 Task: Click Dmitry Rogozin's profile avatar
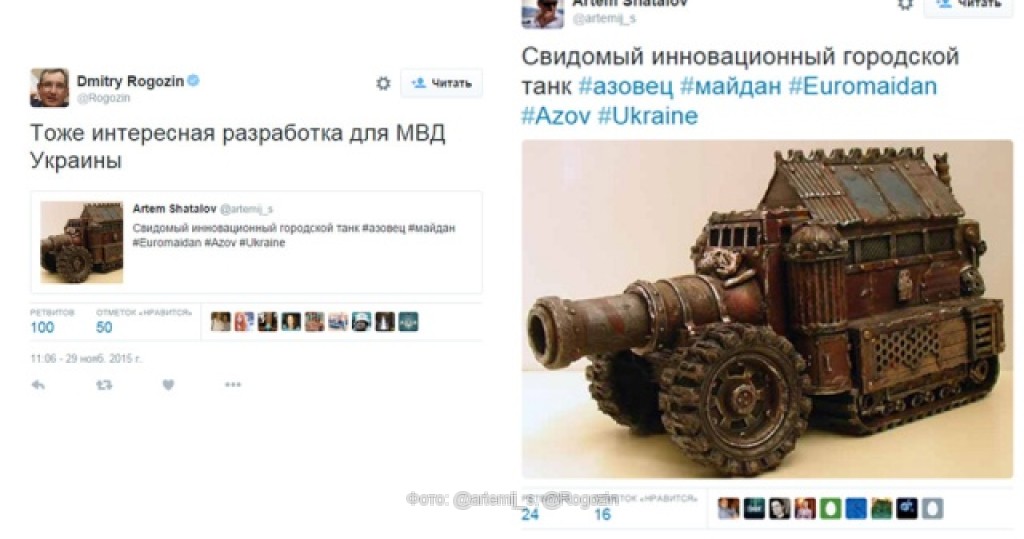[x=50, y=87]
